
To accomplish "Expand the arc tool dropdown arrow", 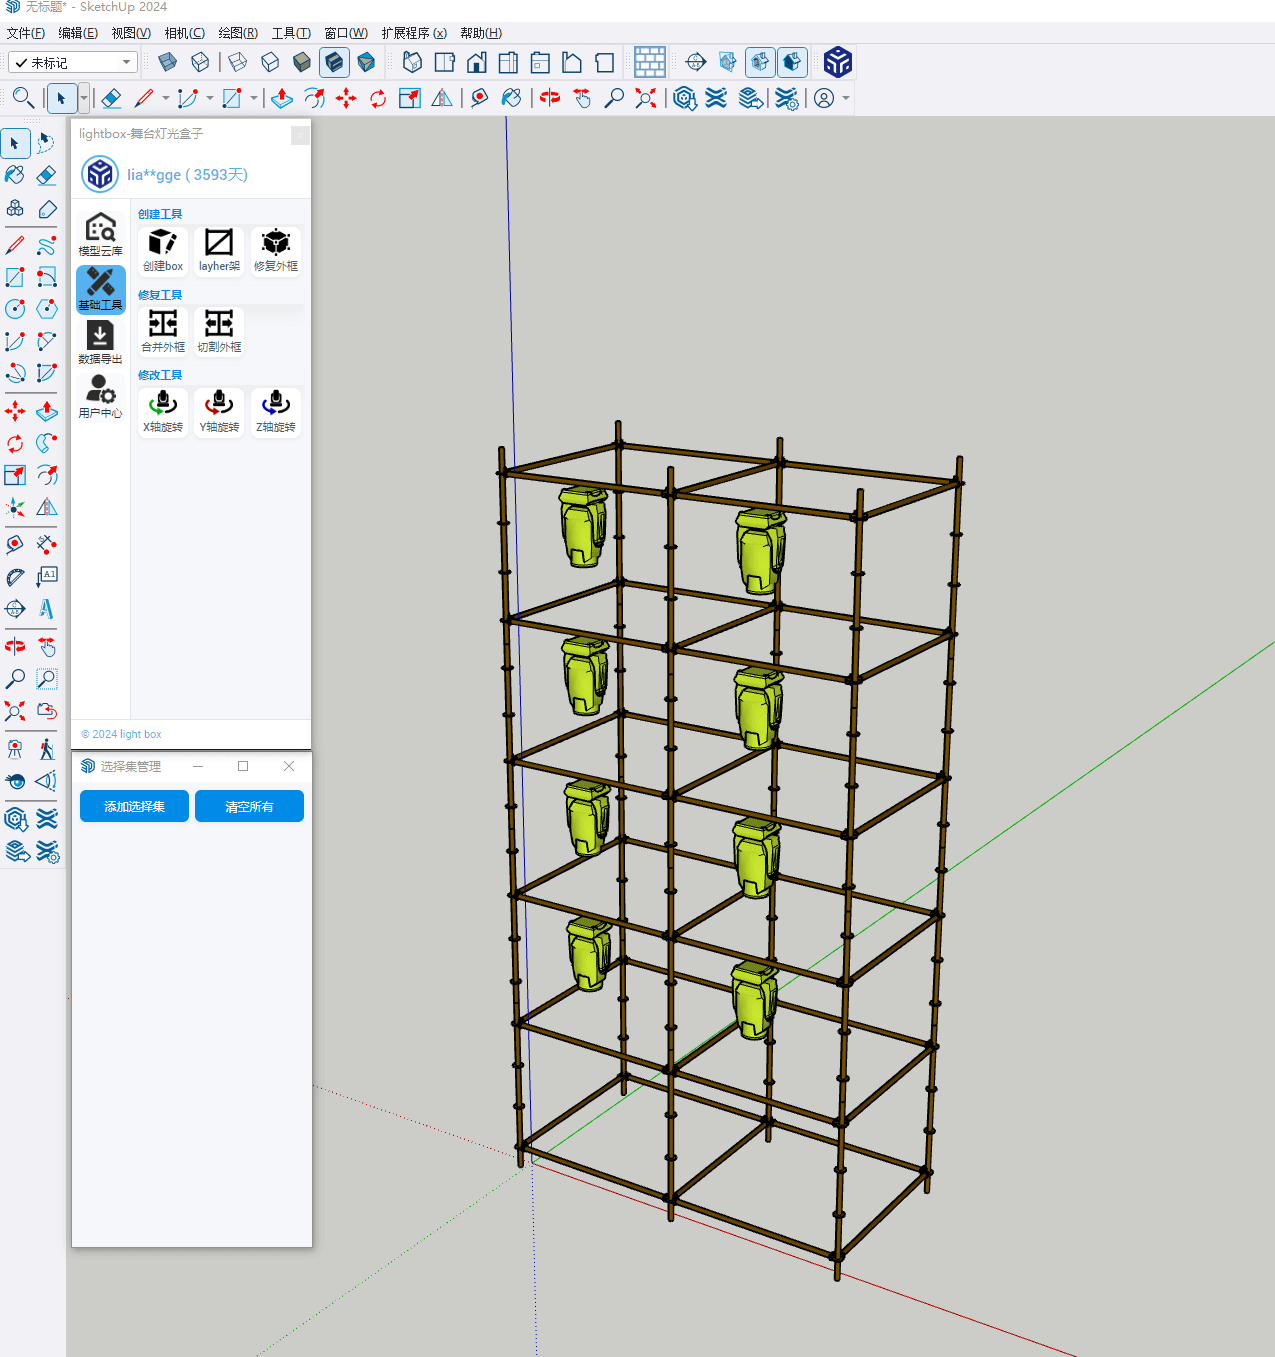I will click(x=209, y=98).
